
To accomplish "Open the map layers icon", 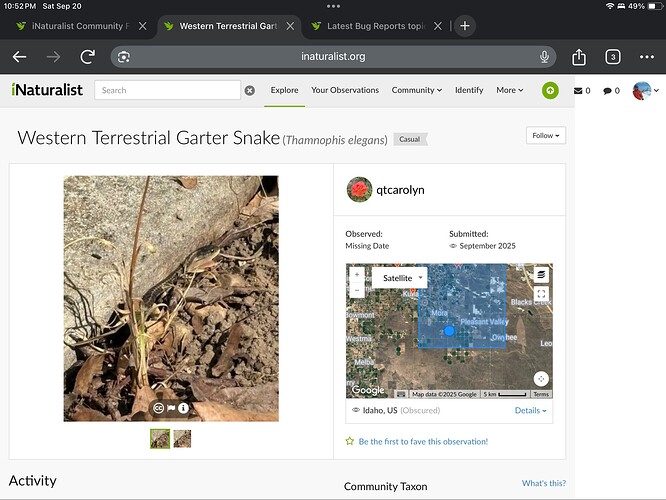I will click(x=541, y=274).
